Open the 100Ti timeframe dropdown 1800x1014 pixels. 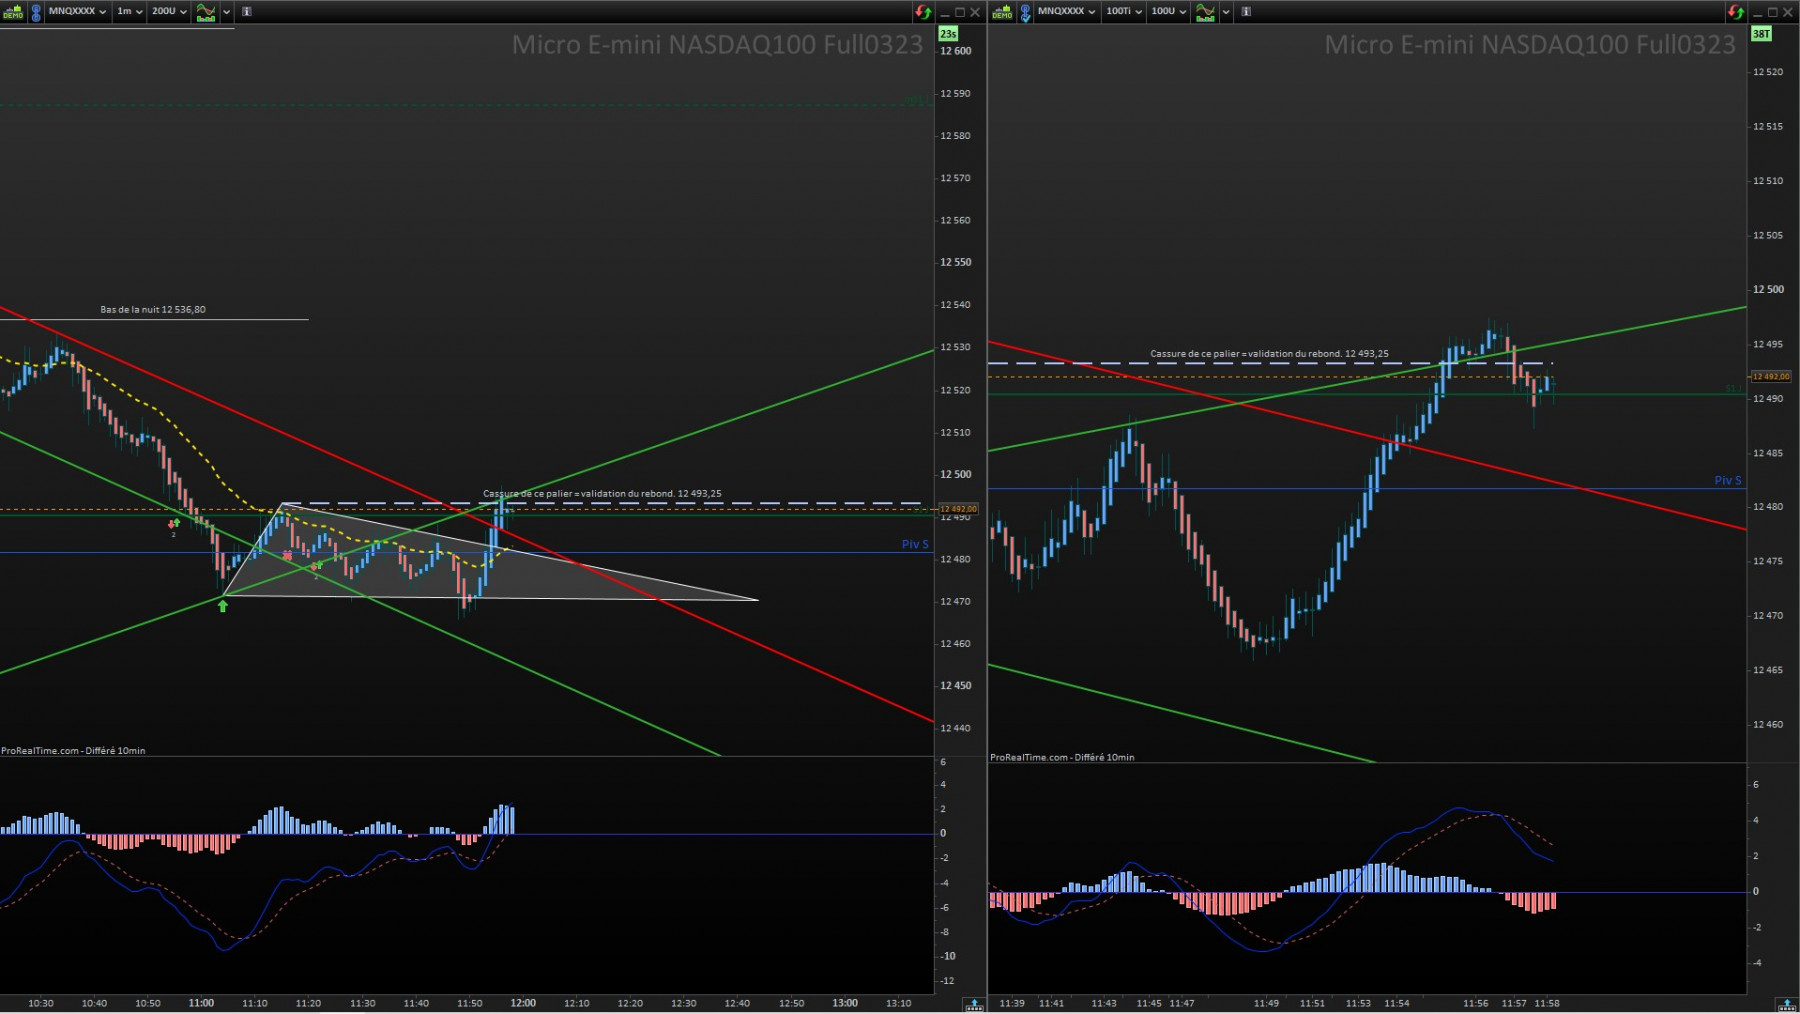point(1124,12)
